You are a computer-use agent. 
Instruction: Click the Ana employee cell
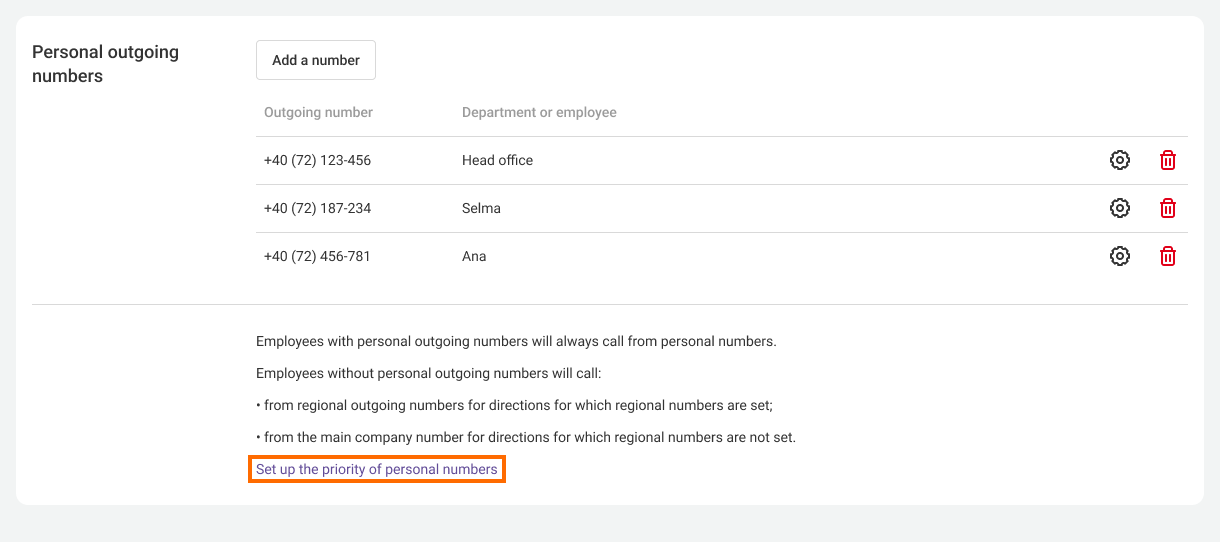tap(474, 256)
